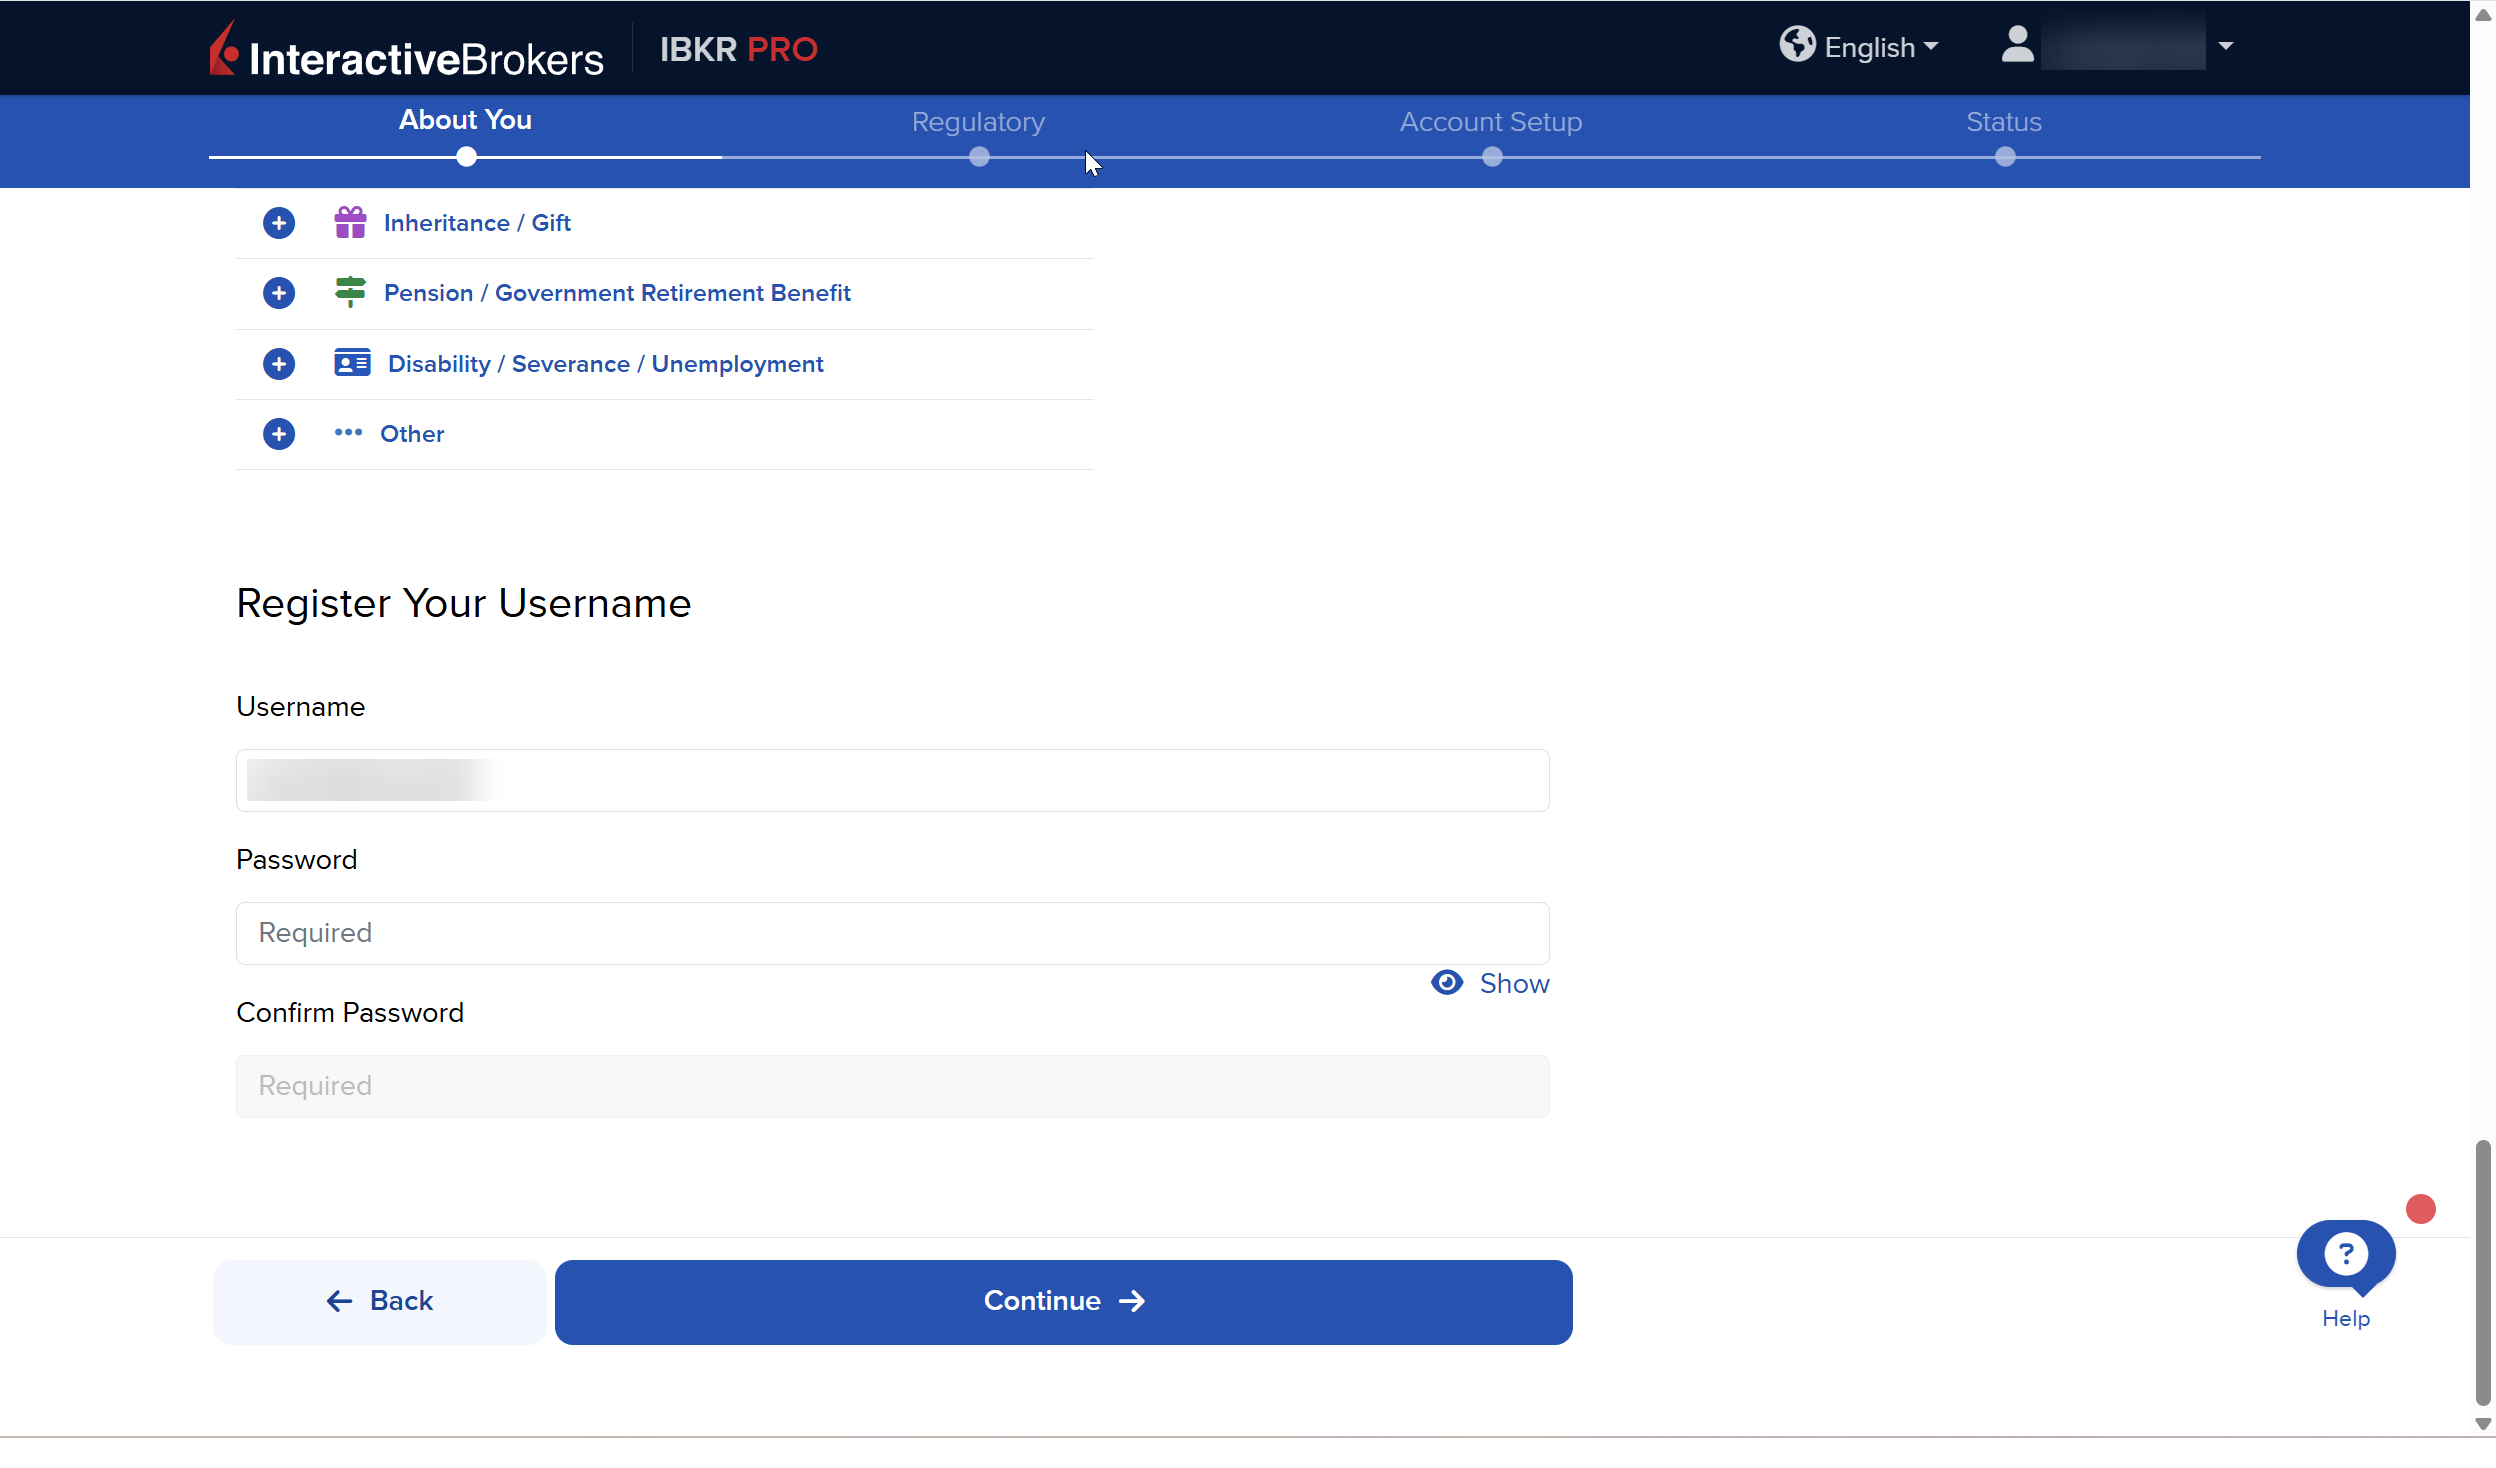Click the Back button

click(x=379, y=1301)
